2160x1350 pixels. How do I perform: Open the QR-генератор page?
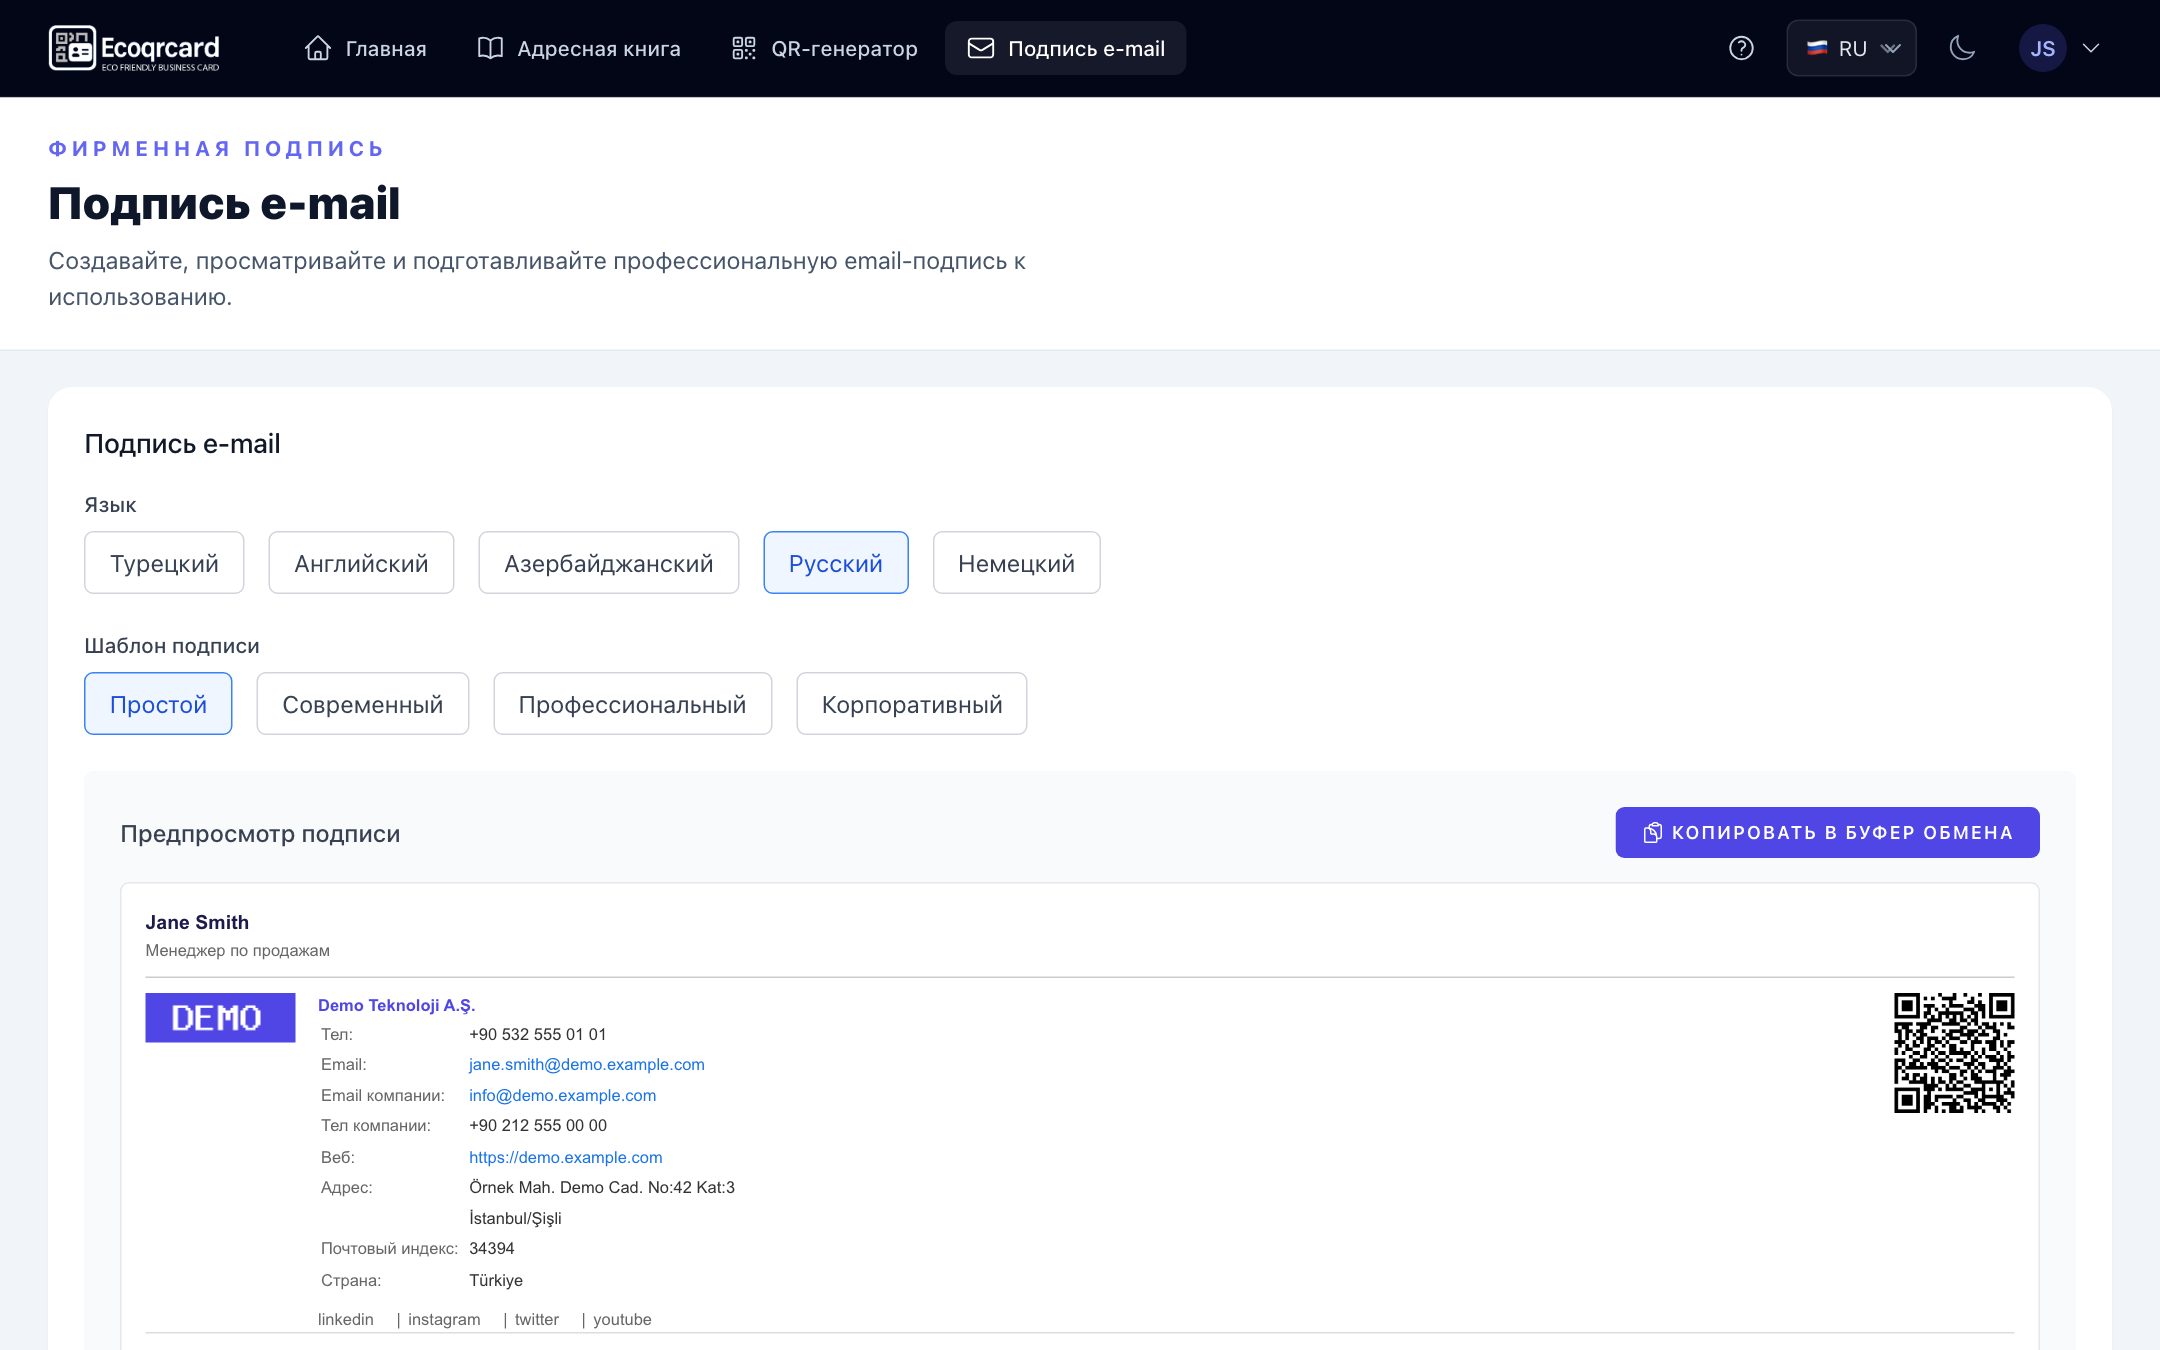click(825, 48)
